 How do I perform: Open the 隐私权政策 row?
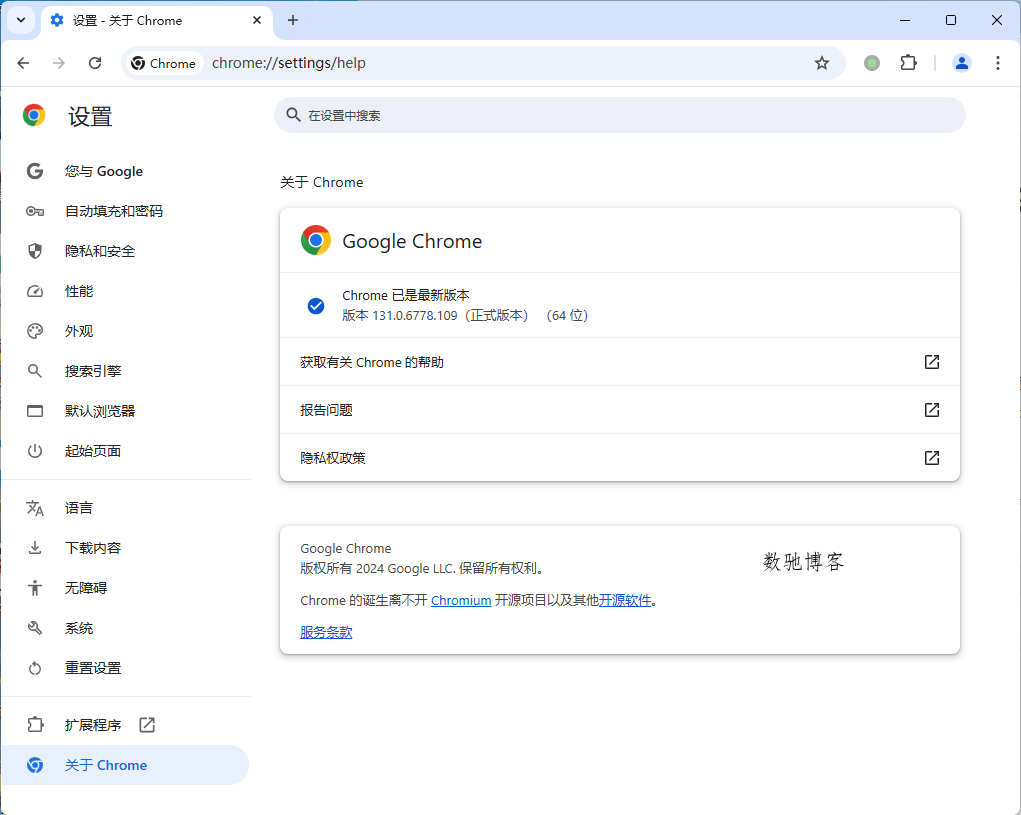620,458
